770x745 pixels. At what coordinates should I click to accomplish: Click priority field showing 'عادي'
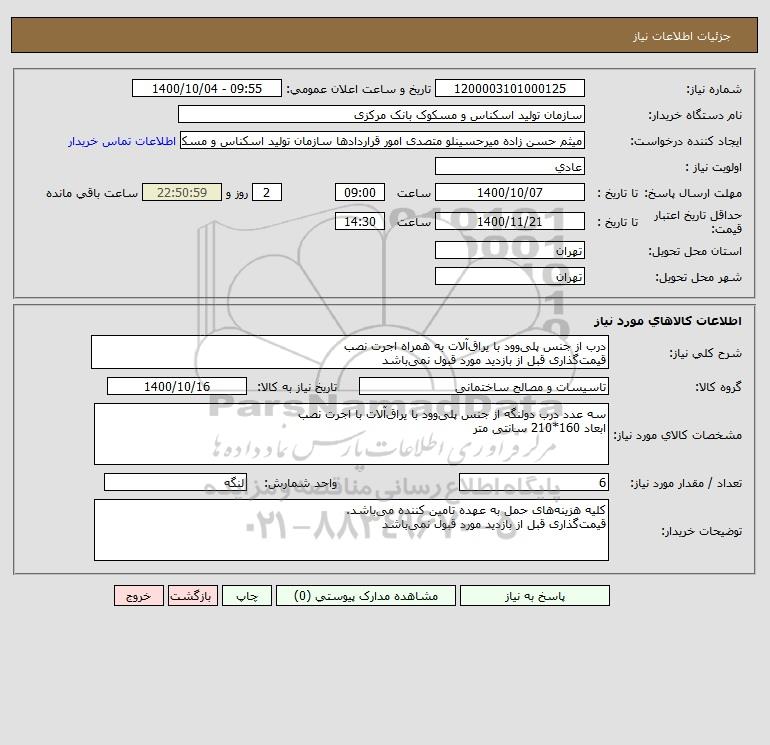[510, 166]
